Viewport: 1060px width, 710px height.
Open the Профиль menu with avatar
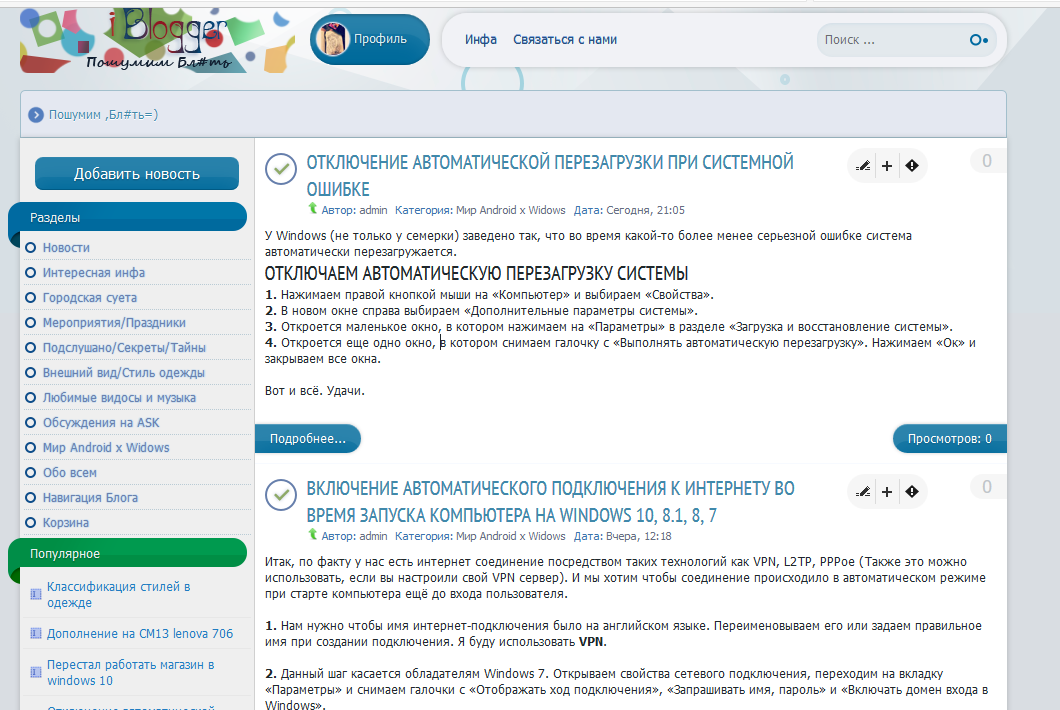click(369, 39)
